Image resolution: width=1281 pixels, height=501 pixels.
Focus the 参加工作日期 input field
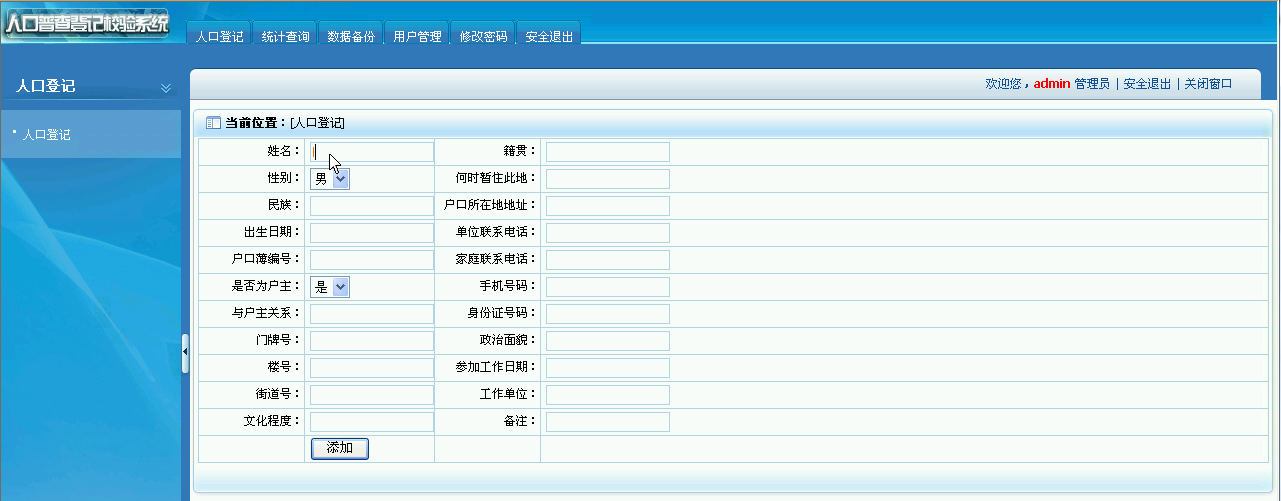point(608,368)
